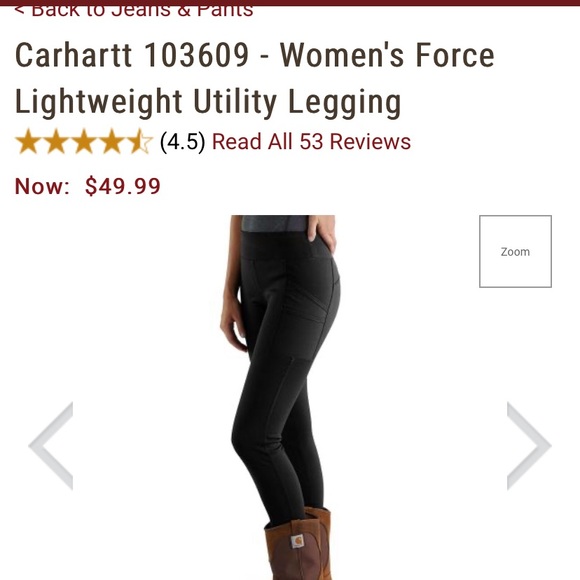This screenshot has height=580, width=580.
Task: Click the first gold rating star
Action: pyautogui.click(x=28, y=141)
